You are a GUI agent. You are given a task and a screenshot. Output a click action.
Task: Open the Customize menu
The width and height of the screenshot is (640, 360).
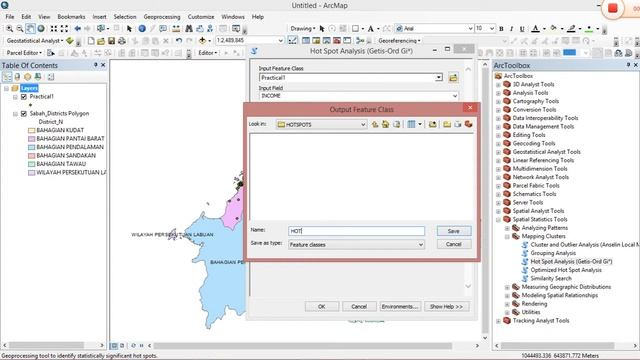pos(201,17)
